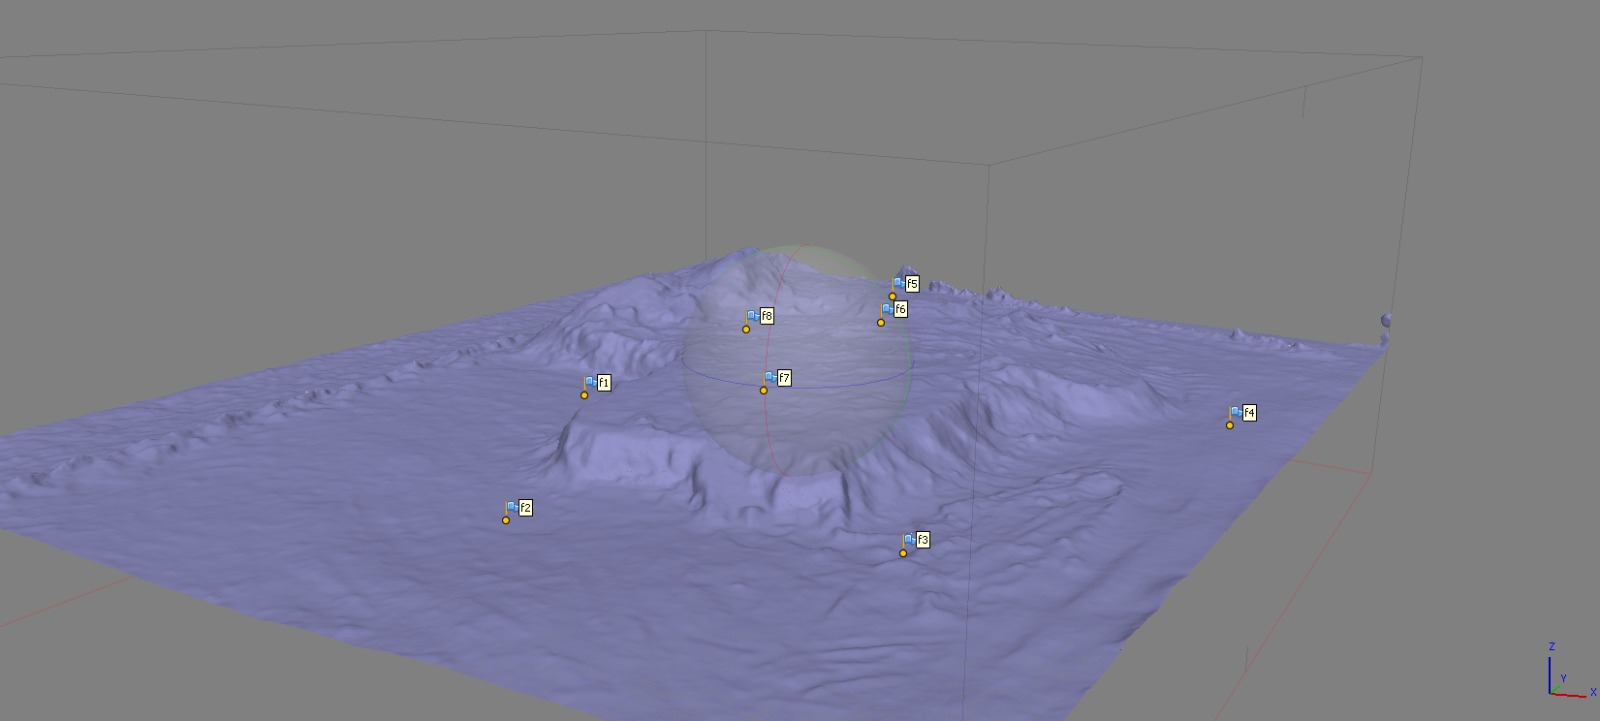Image resolution: width=1600 pixels, height=721 pixels.
Task: Click the "f2" marker label
Action: [x=526, y=508]
